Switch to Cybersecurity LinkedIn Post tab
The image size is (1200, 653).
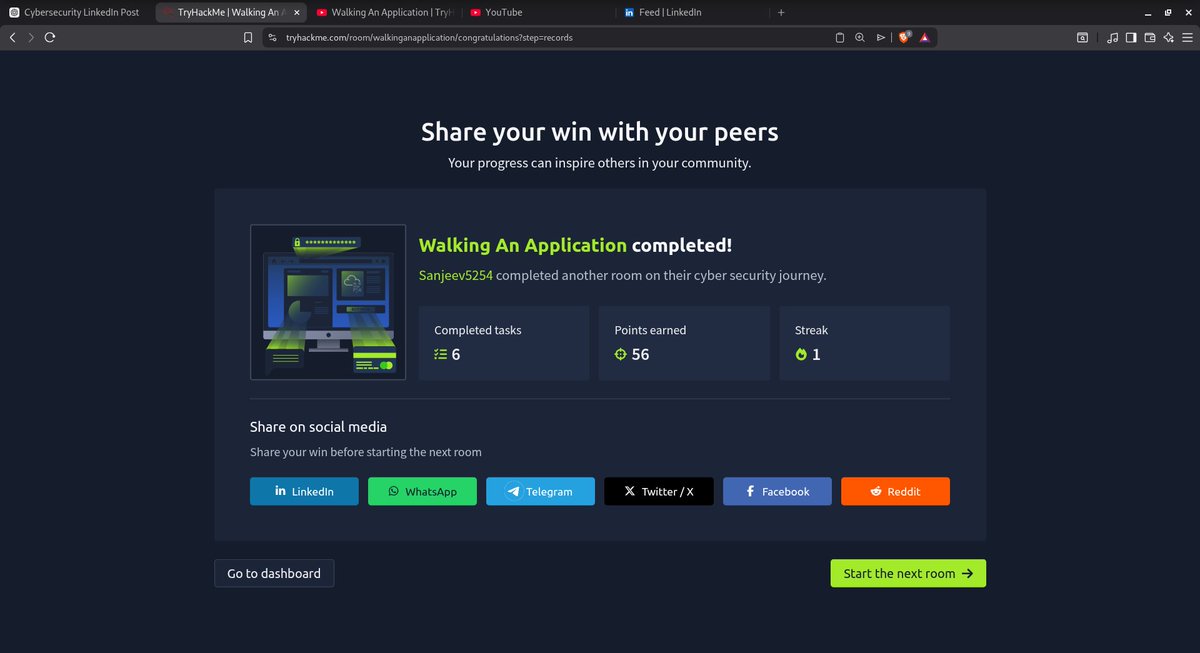76,12
